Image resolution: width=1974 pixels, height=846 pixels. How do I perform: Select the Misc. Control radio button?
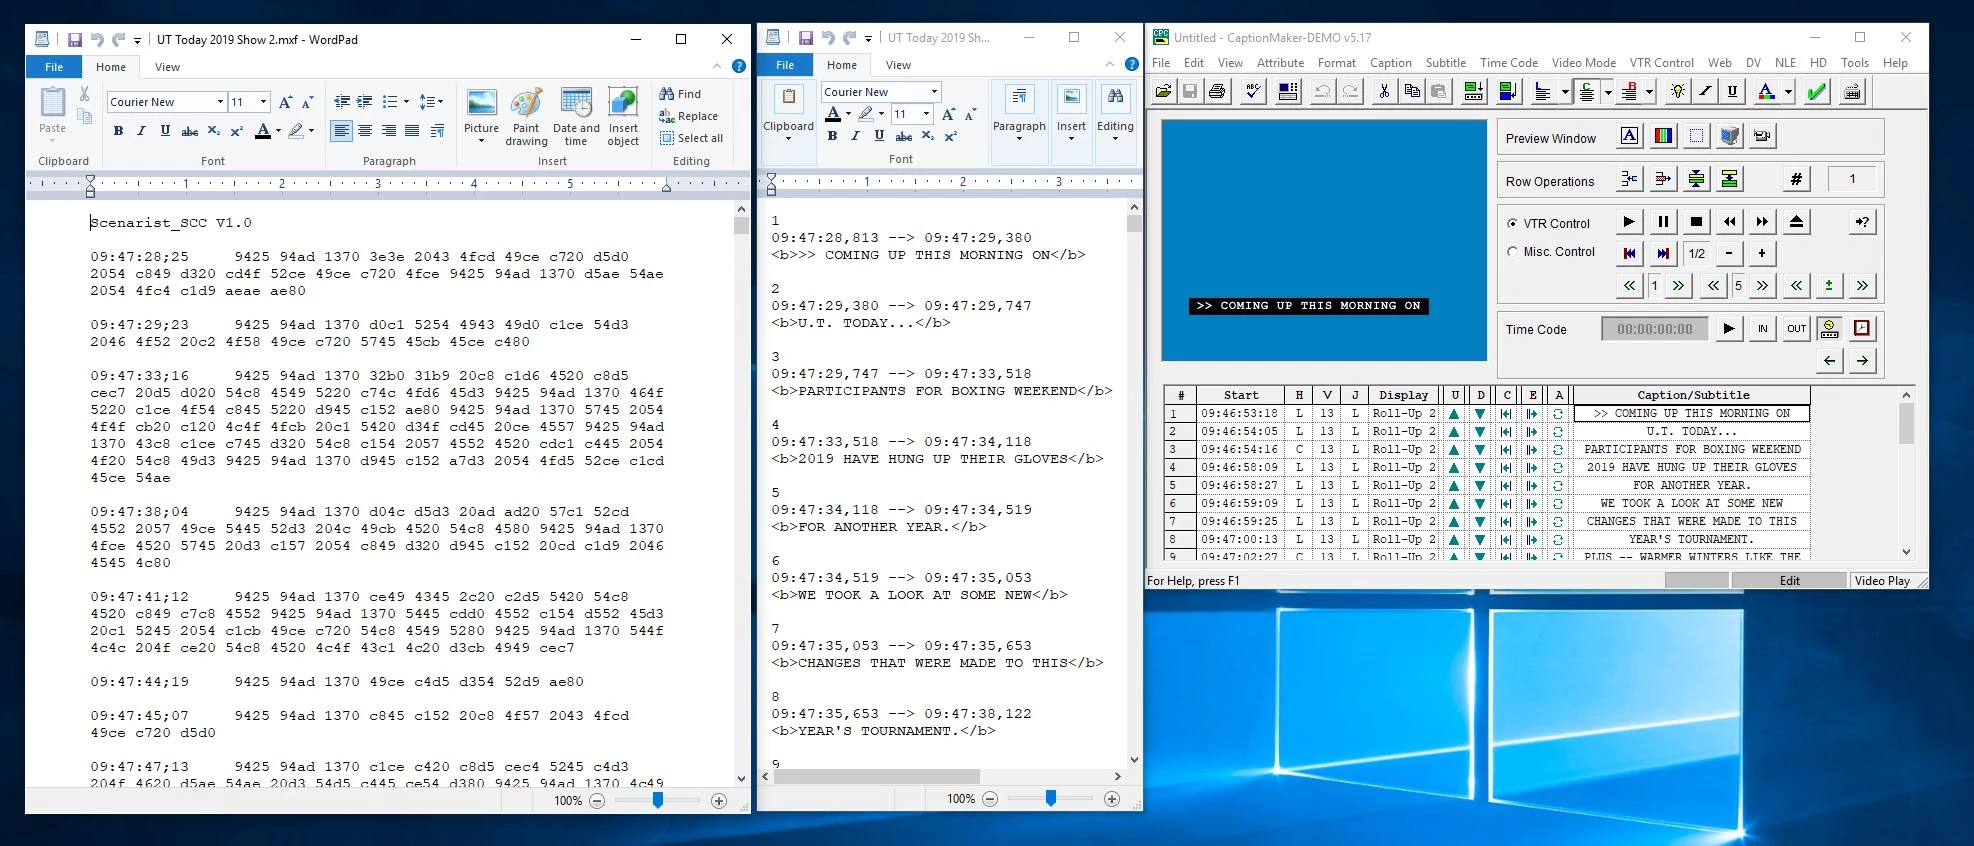[x=1513, y=252]
